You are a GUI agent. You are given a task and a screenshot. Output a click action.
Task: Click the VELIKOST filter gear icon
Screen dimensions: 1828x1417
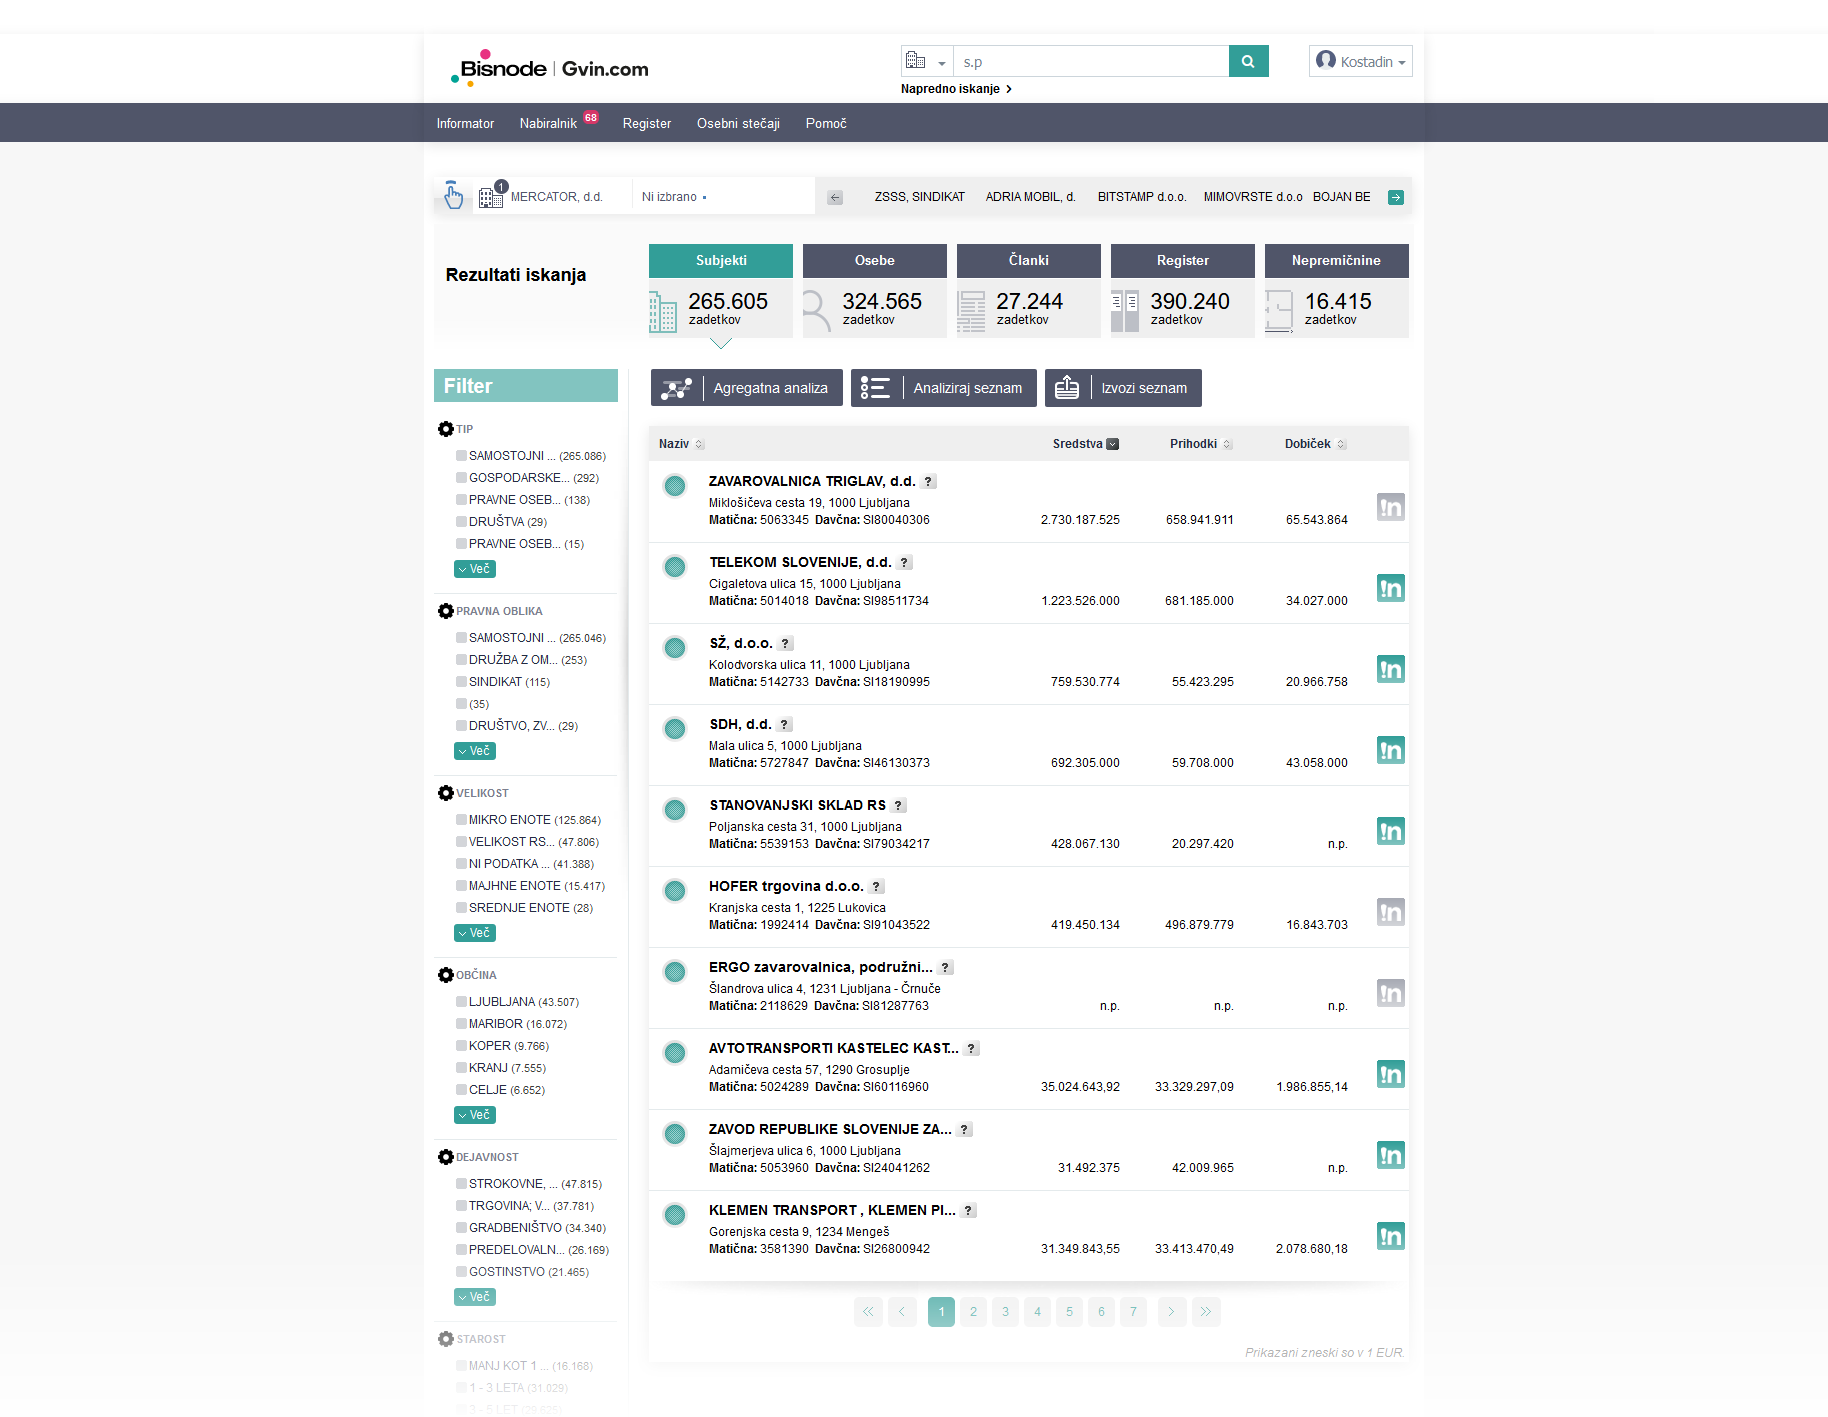point(446,793)
